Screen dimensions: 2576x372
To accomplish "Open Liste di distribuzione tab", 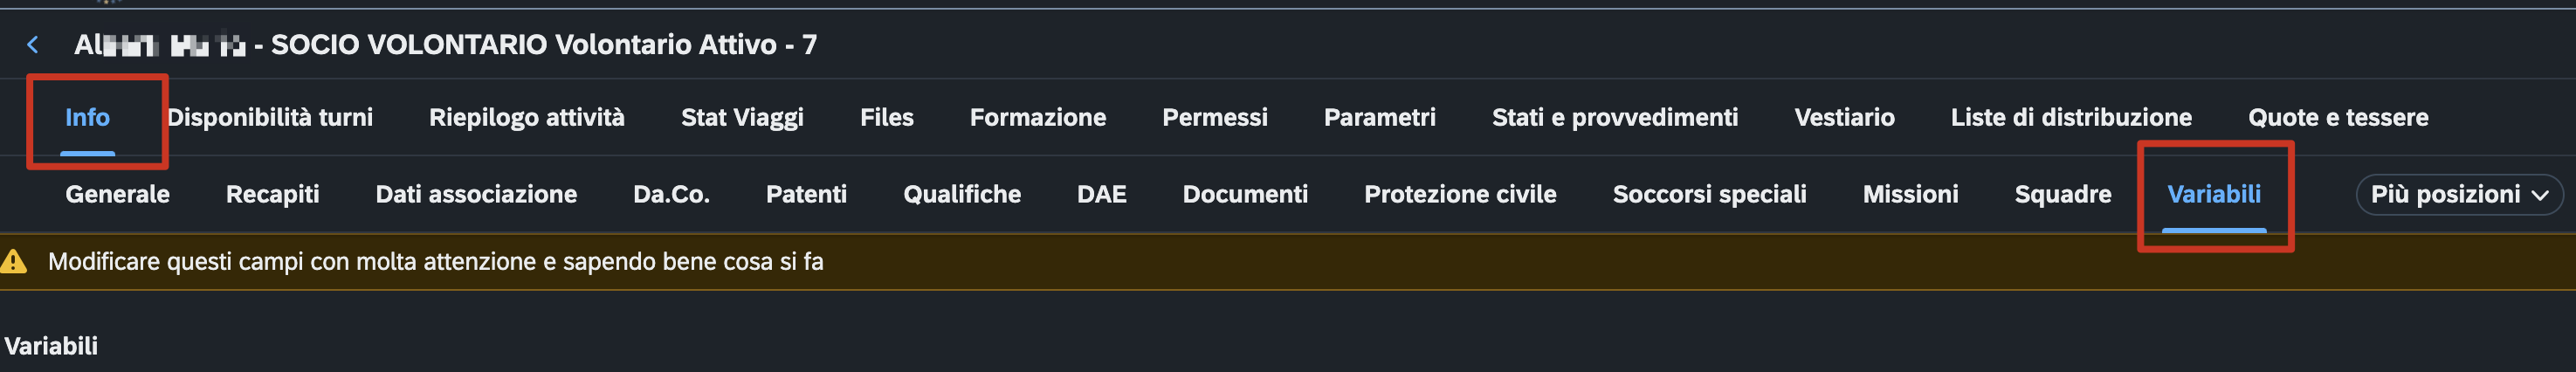I will (2070, 118).
